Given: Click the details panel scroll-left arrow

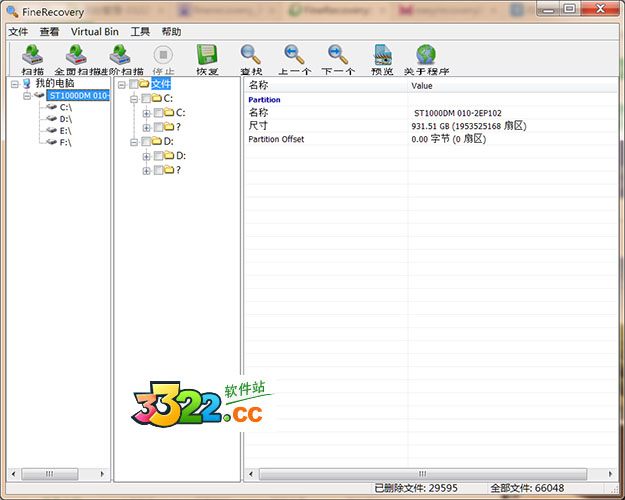Looking at the screenshot, I should (x=251, y=474).
